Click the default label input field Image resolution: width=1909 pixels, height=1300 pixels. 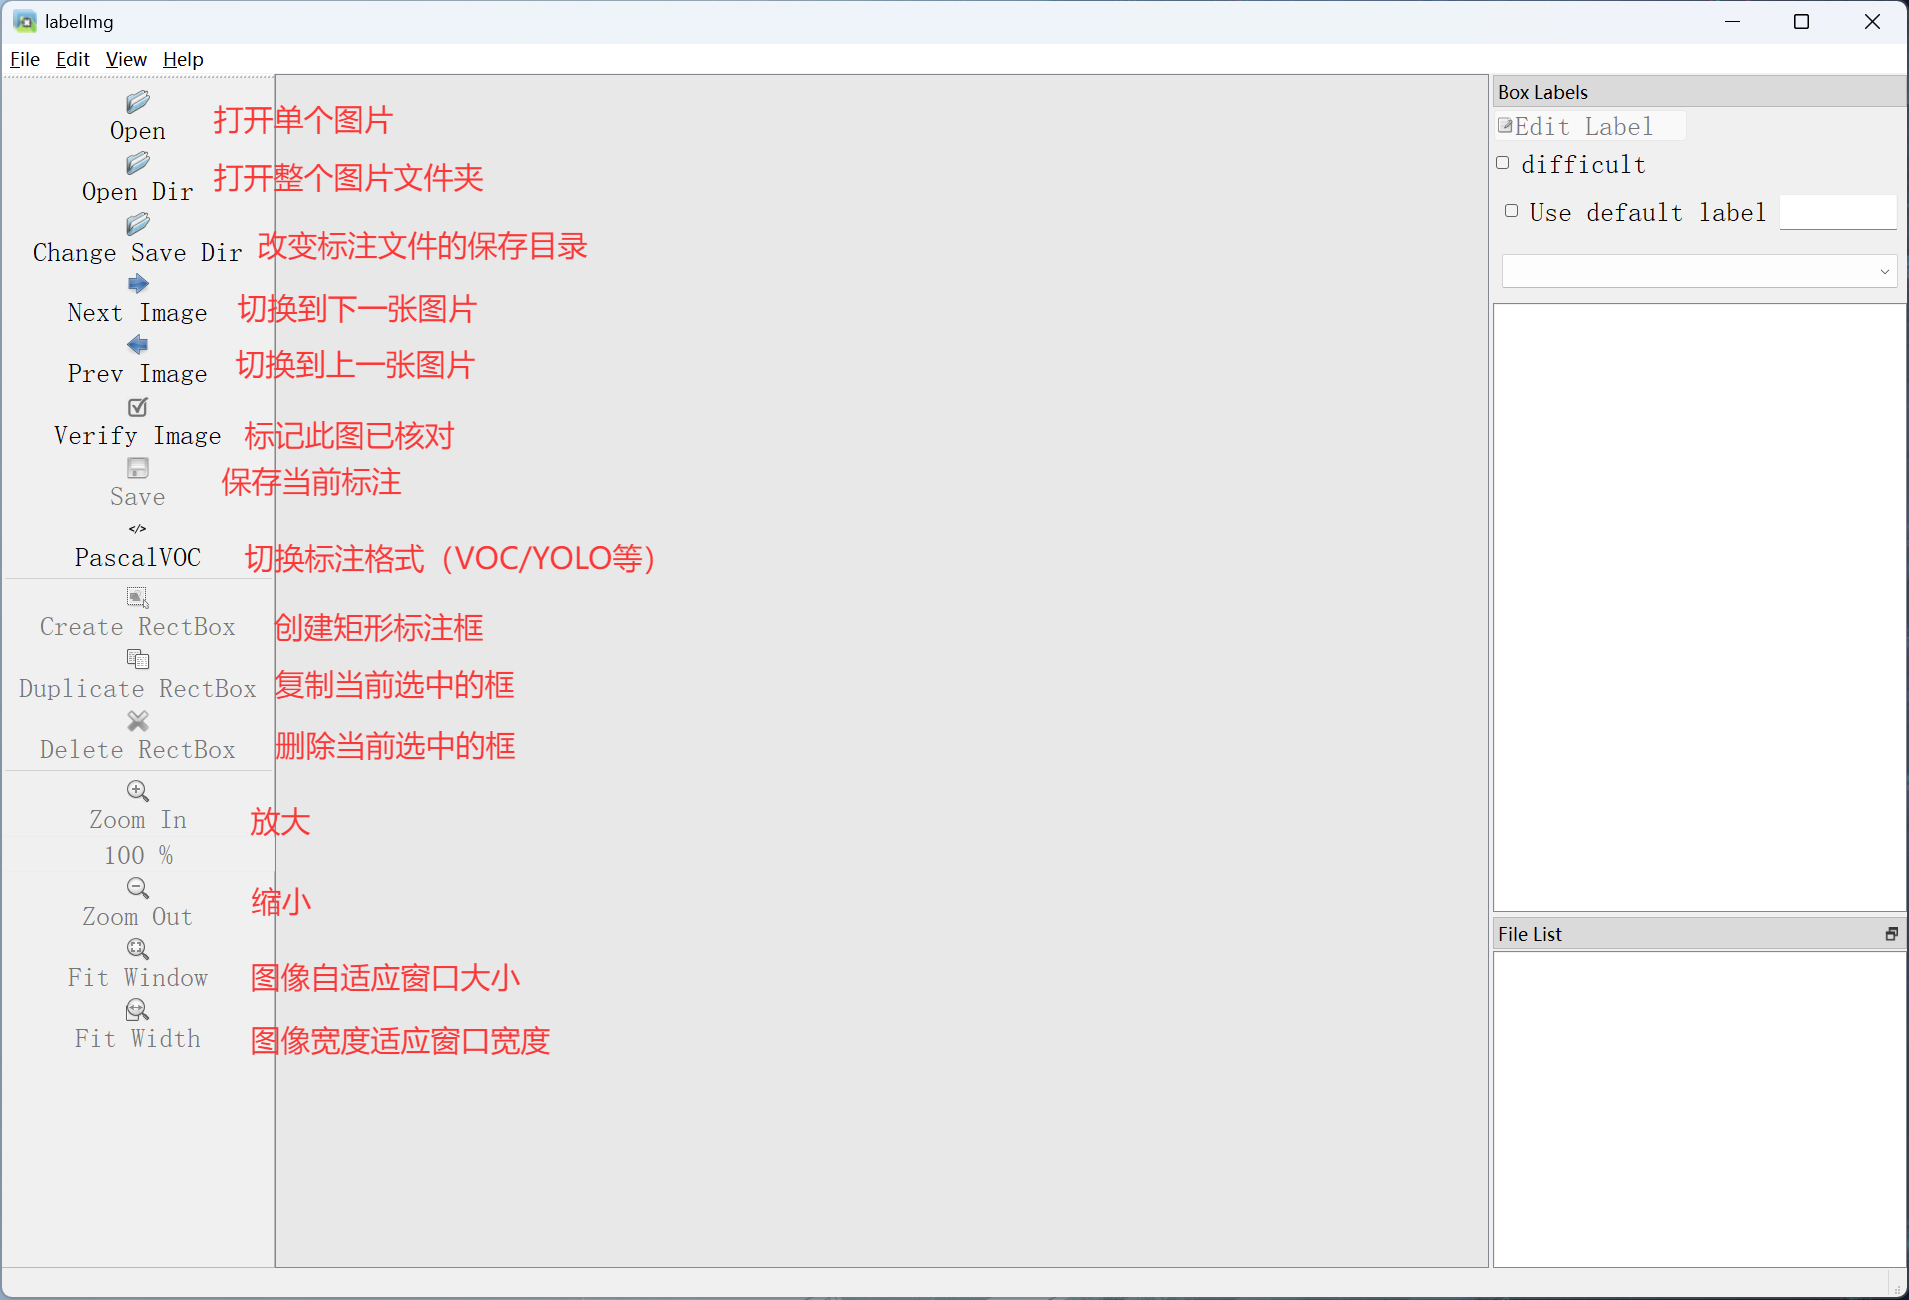pyautogui.click(x=1837, y=212)
